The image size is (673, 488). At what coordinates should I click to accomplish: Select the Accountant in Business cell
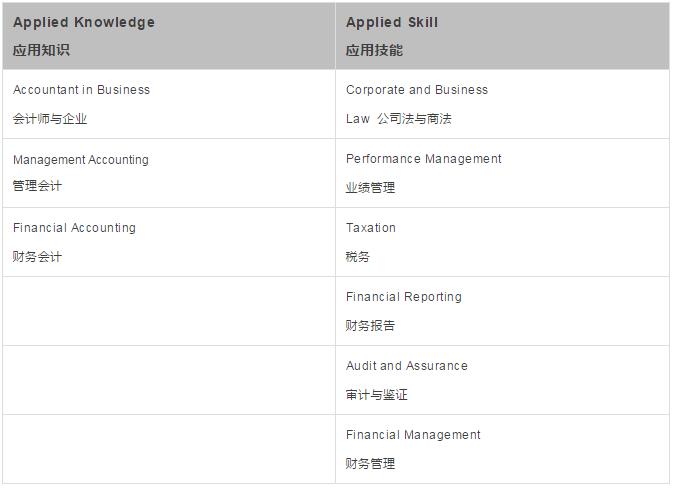81,90
